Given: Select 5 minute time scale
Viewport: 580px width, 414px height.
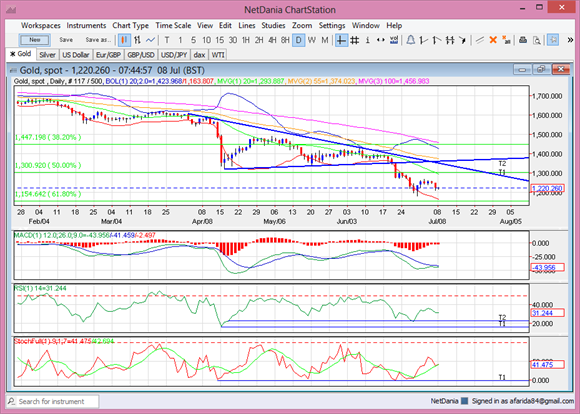Looking at the screenshot, I should point(193,40).
